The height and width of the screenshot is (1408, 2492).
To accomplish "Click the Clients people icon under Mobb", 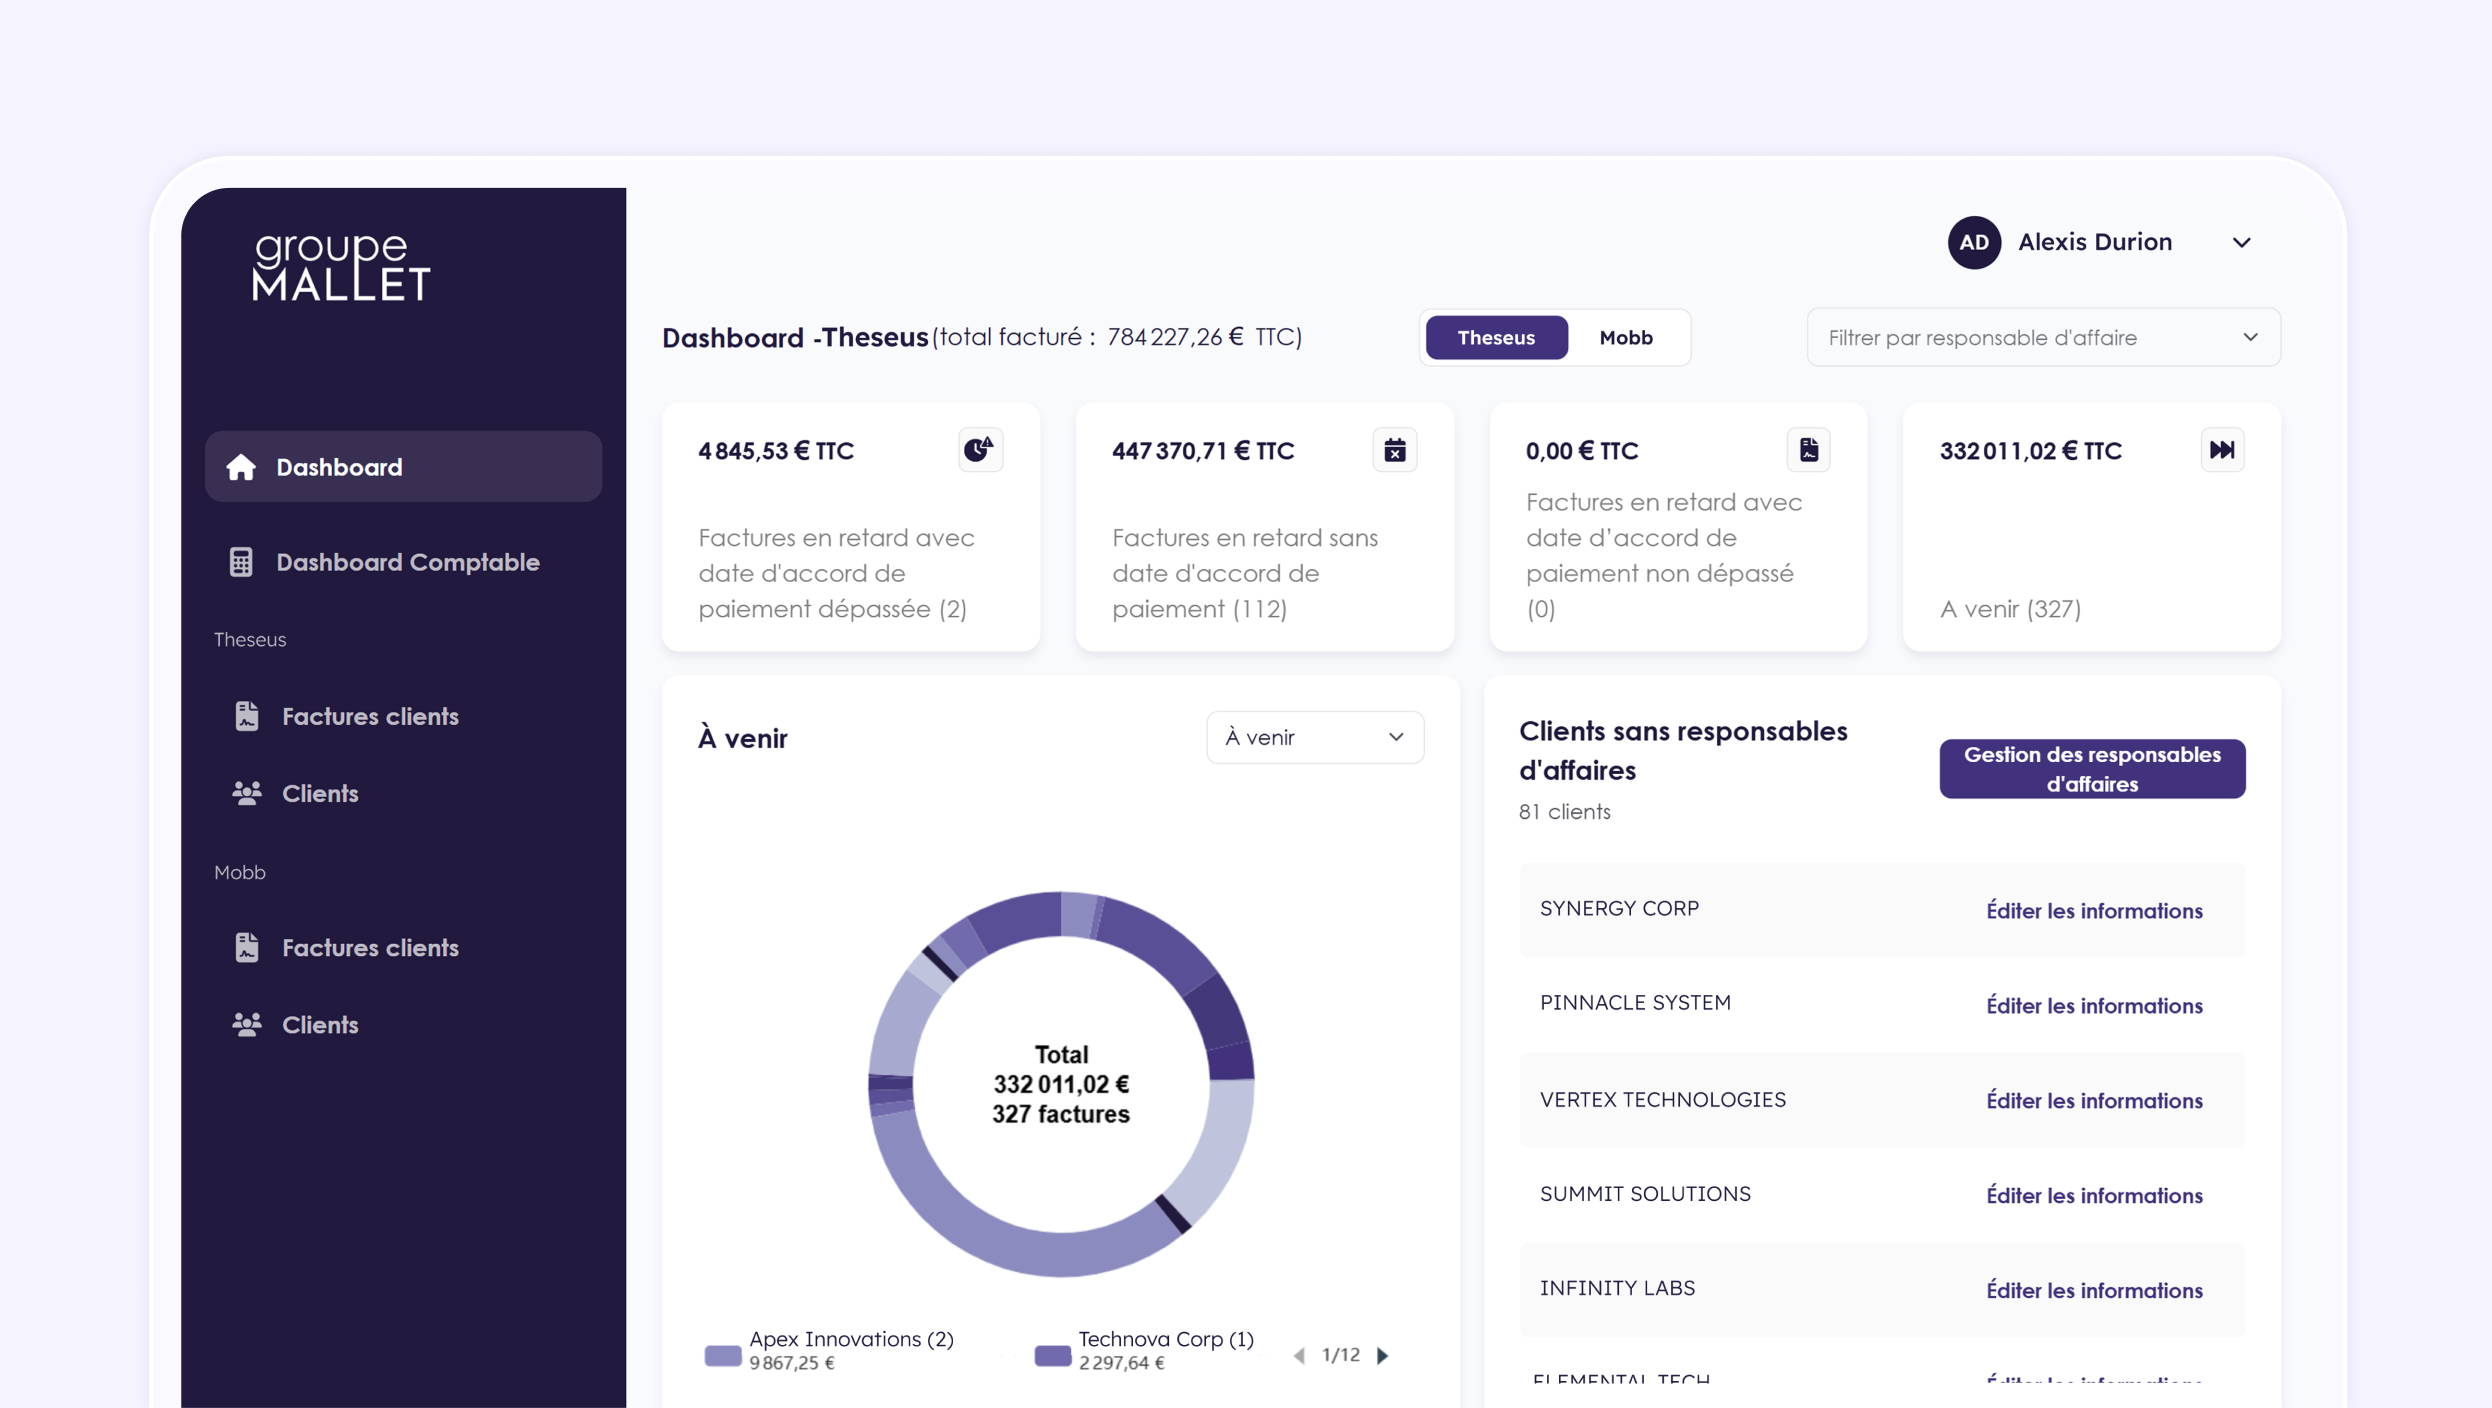I will tap(247, 1024).
